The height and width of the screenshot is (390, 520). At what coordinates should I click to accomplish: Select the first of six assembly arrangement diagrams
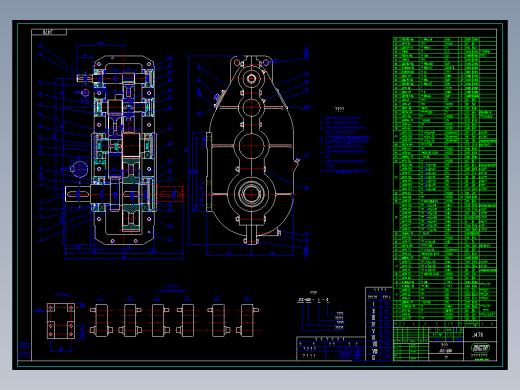(x=101, y=320)
